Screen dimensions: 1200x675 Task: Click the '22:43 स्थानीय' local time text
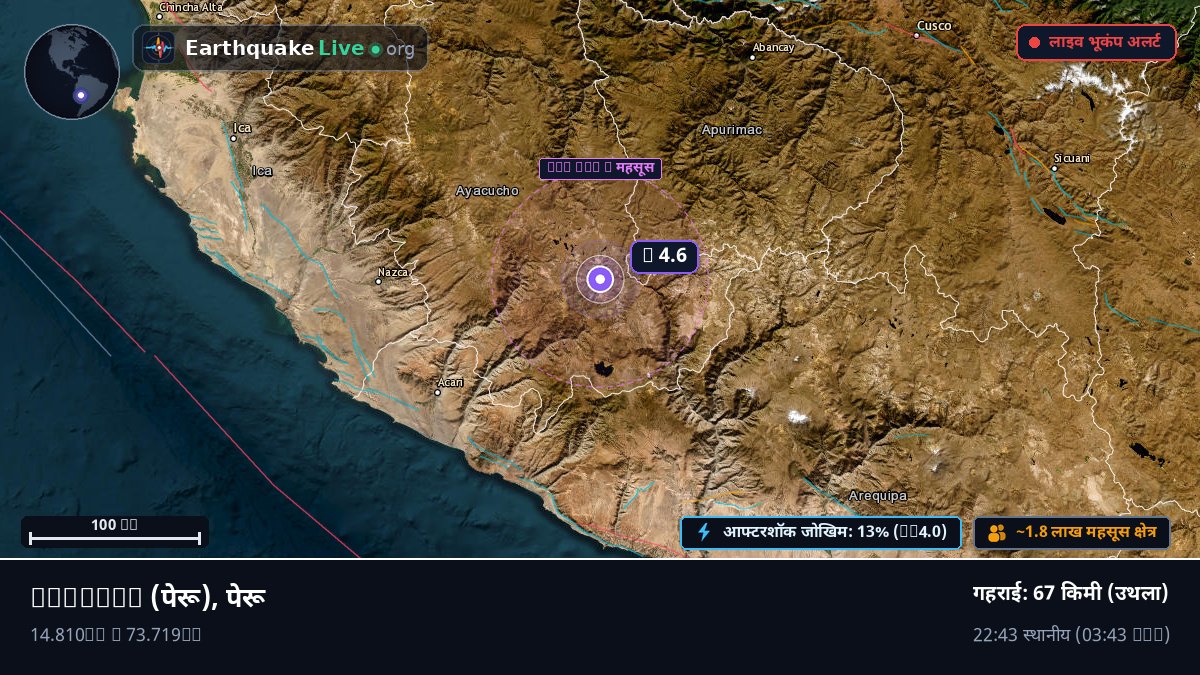[1022, 635]
